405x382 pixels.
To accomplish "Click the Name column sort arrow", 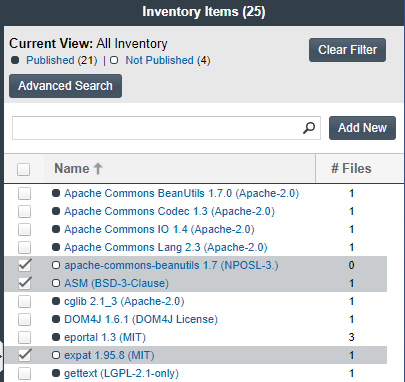I will pyautogui.click(x=98, y=168).
